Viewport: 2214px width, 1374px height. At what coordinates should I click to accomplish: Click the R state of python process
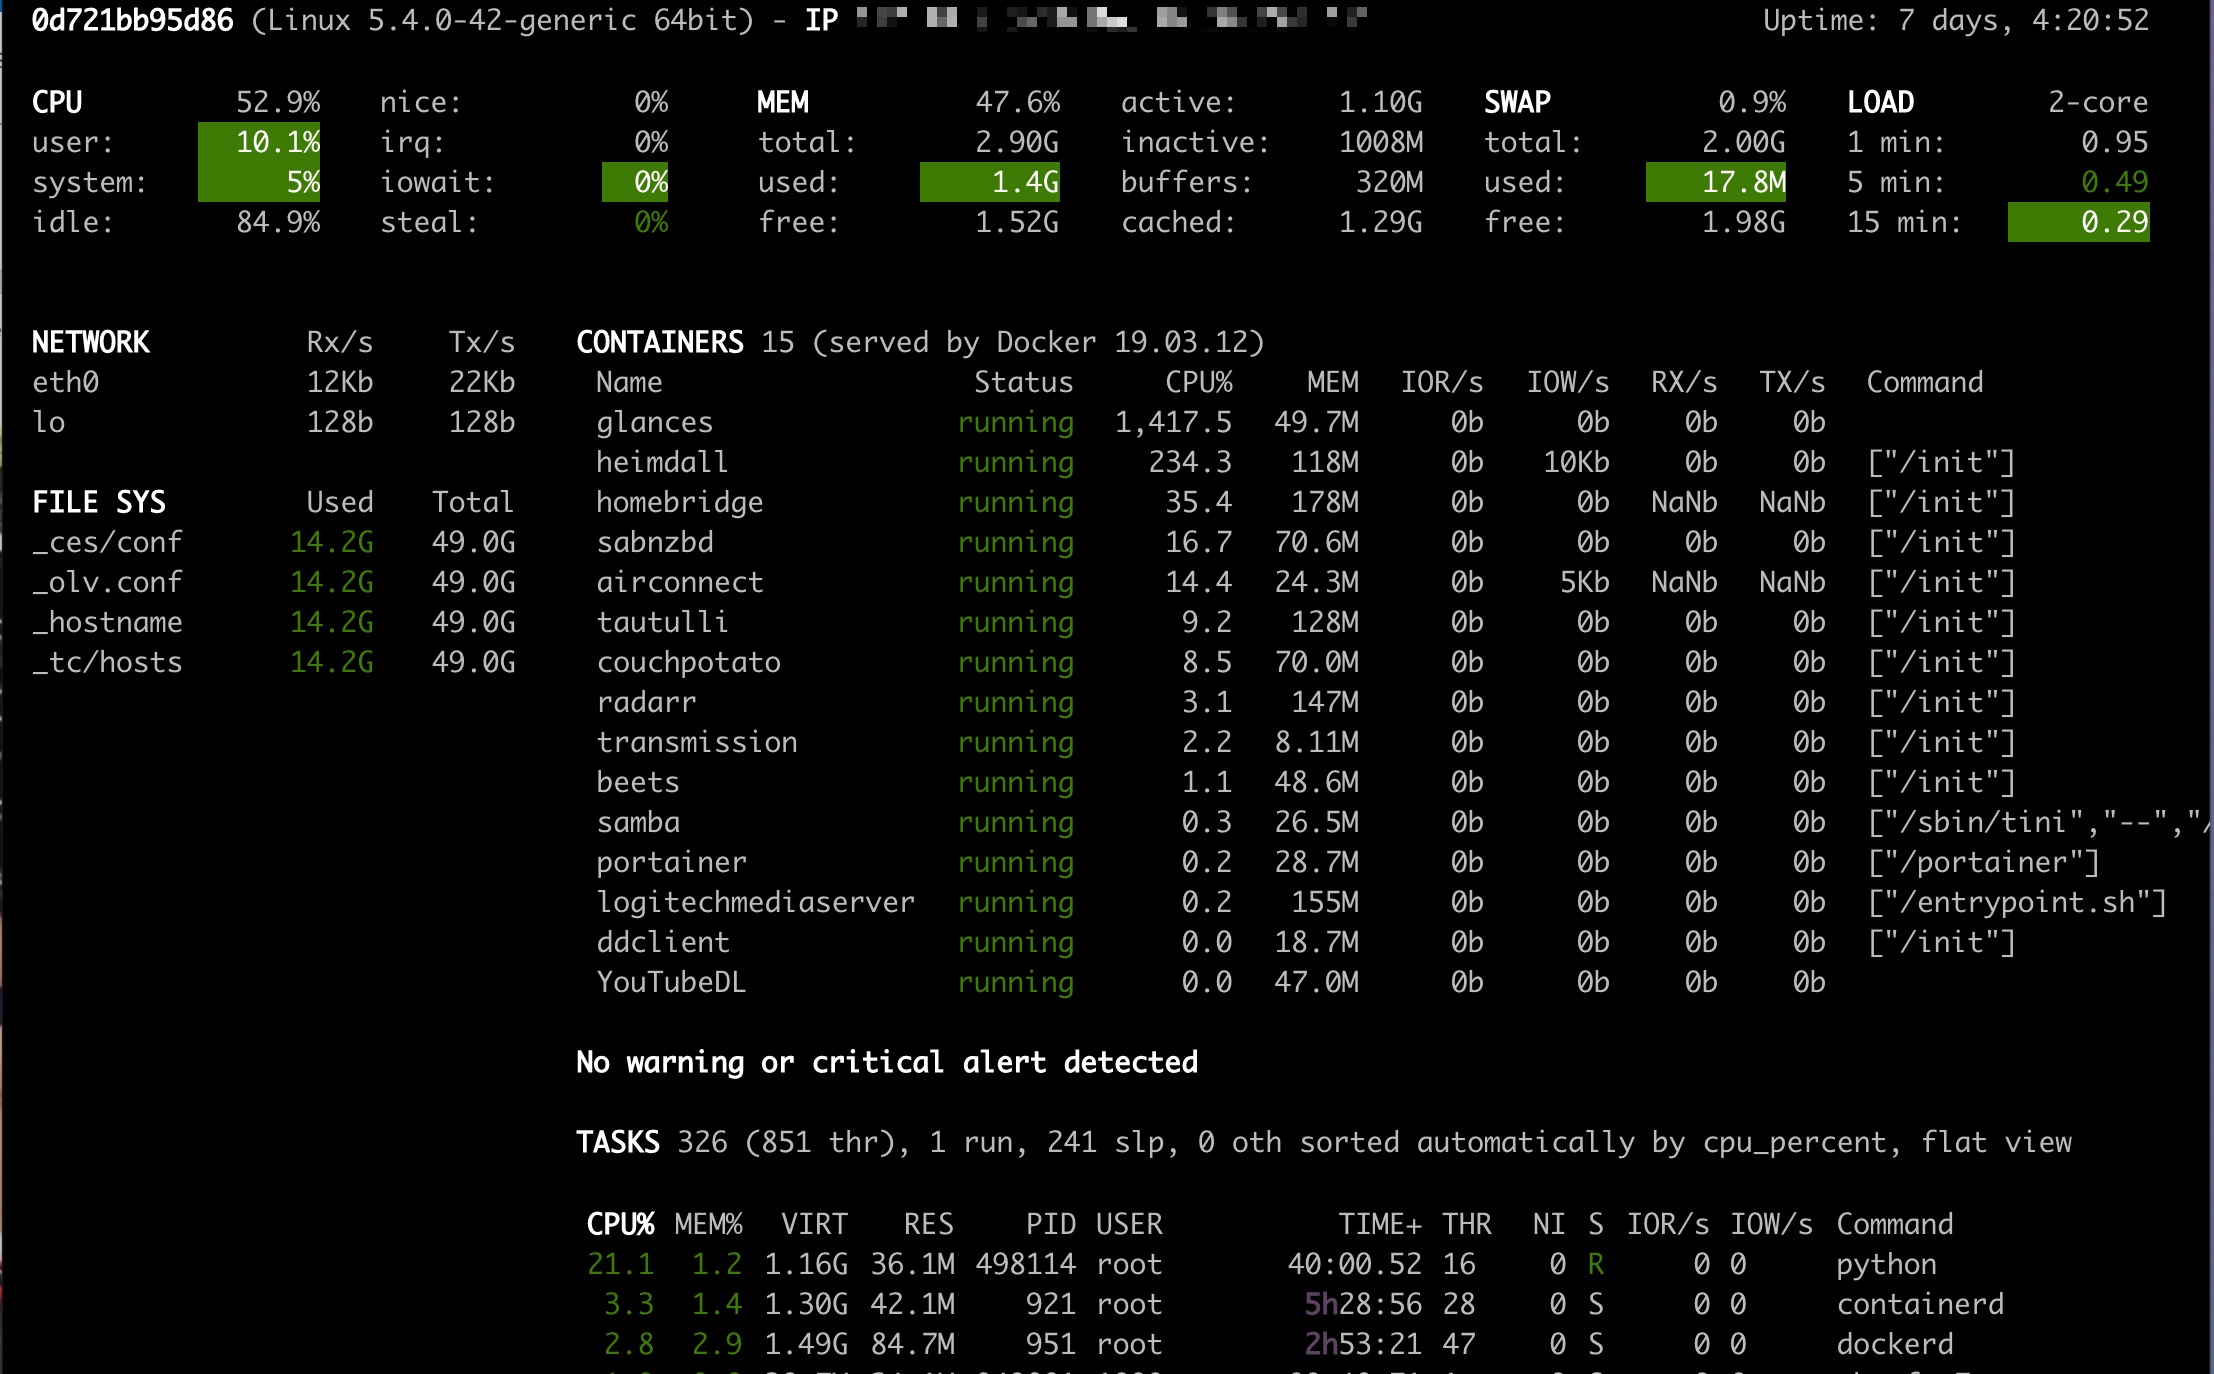(x=1596, y=1264)
